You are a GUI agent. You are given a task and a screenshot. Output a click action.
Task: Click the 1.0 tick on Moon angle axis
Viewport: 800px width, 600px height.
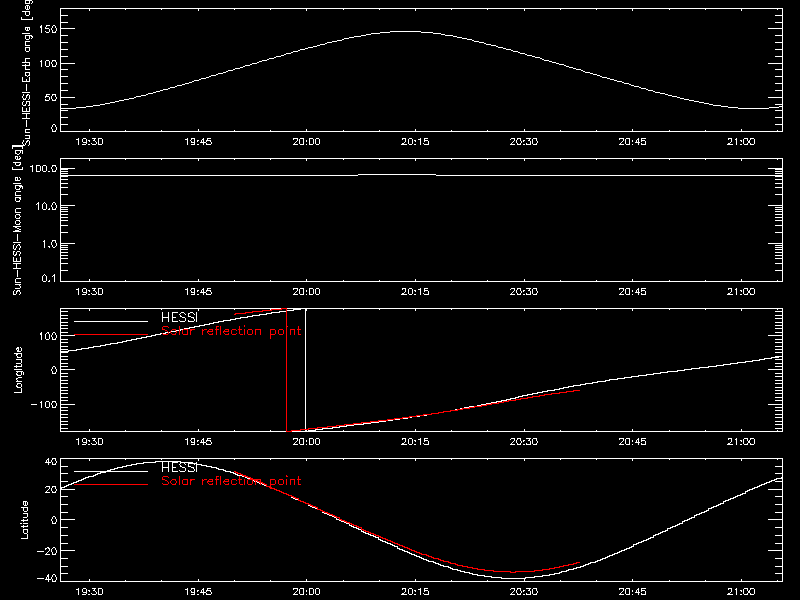coord(49,244)
